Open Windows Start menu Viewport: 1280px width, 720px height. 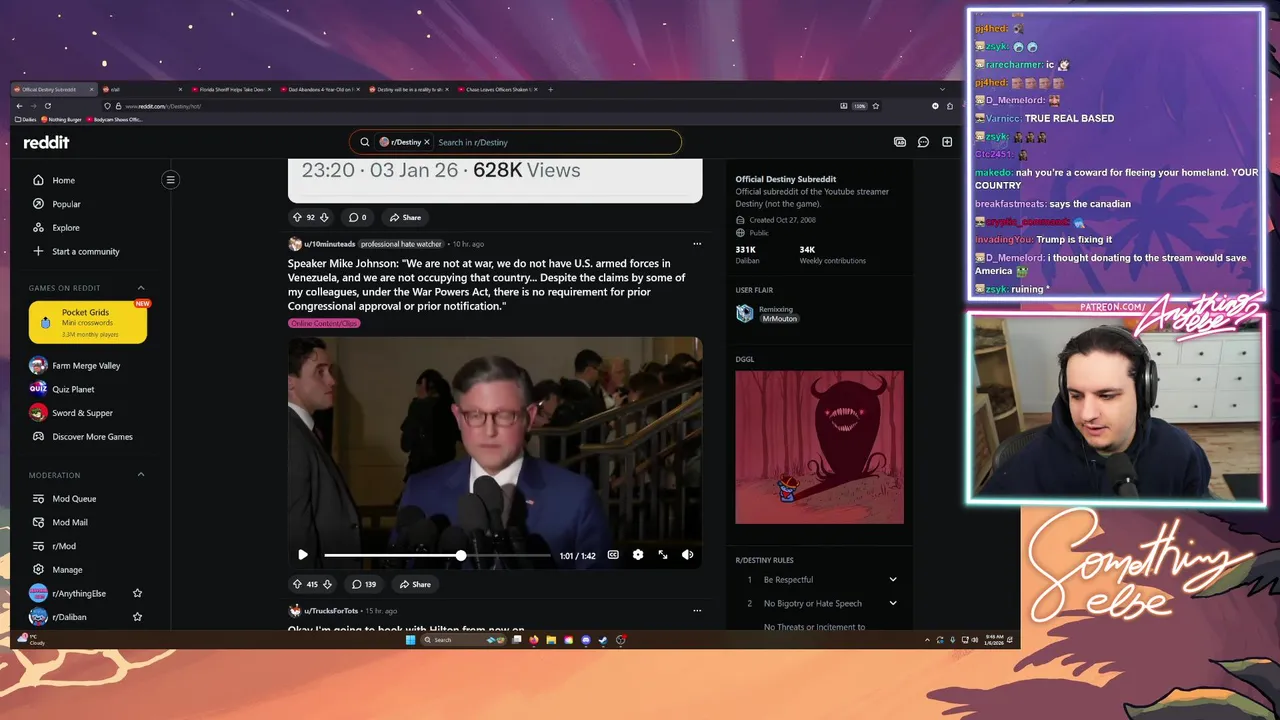click(410, 640)
